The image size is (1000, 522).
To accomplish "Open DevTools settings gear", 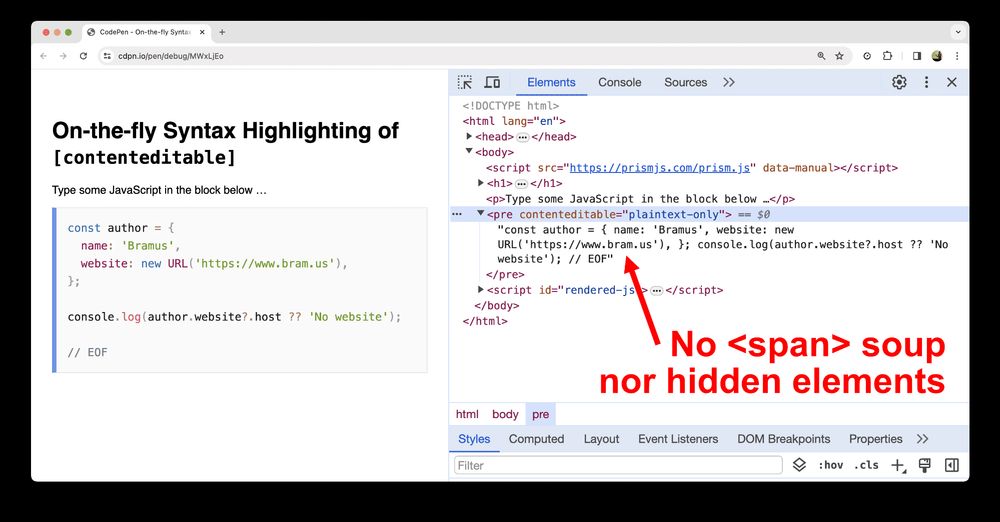I will coord(899,82).
